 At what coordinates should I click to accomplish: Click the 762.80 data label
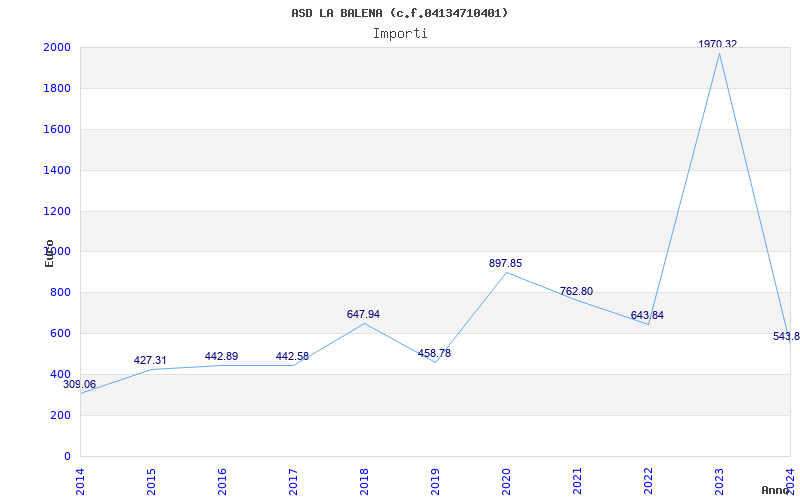[576, 292]
